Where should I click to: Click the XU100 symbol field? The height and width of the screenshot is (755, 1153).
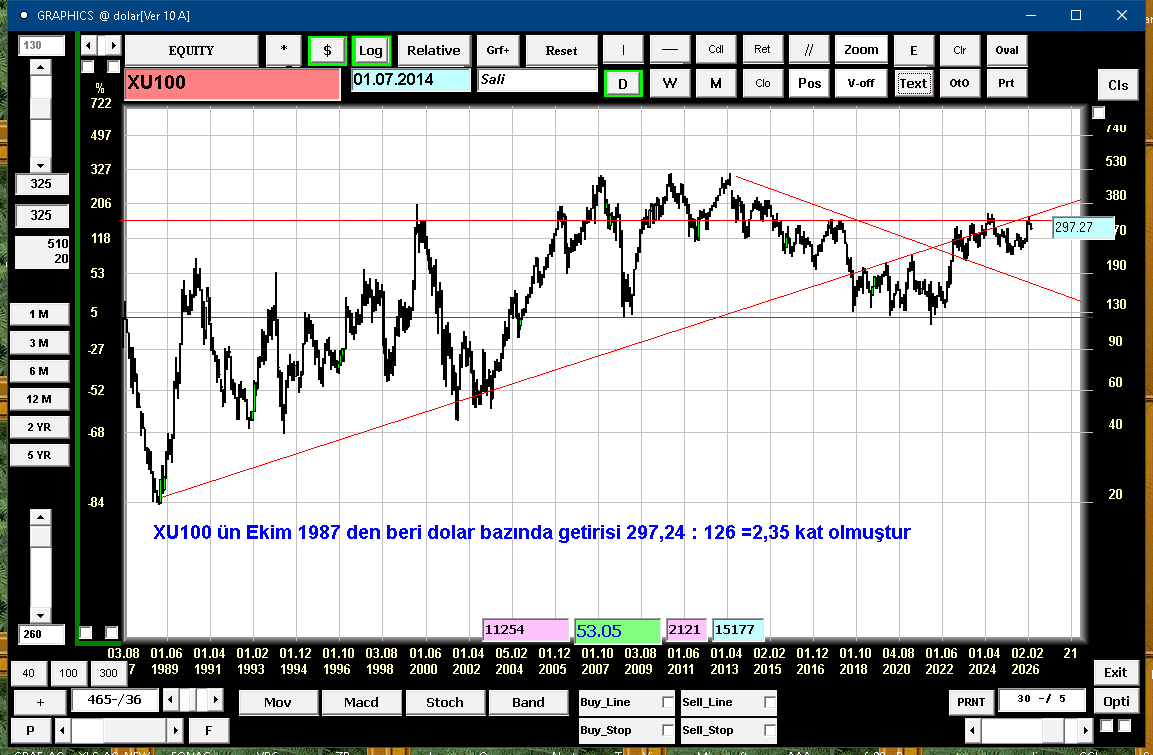pos(232,84)
